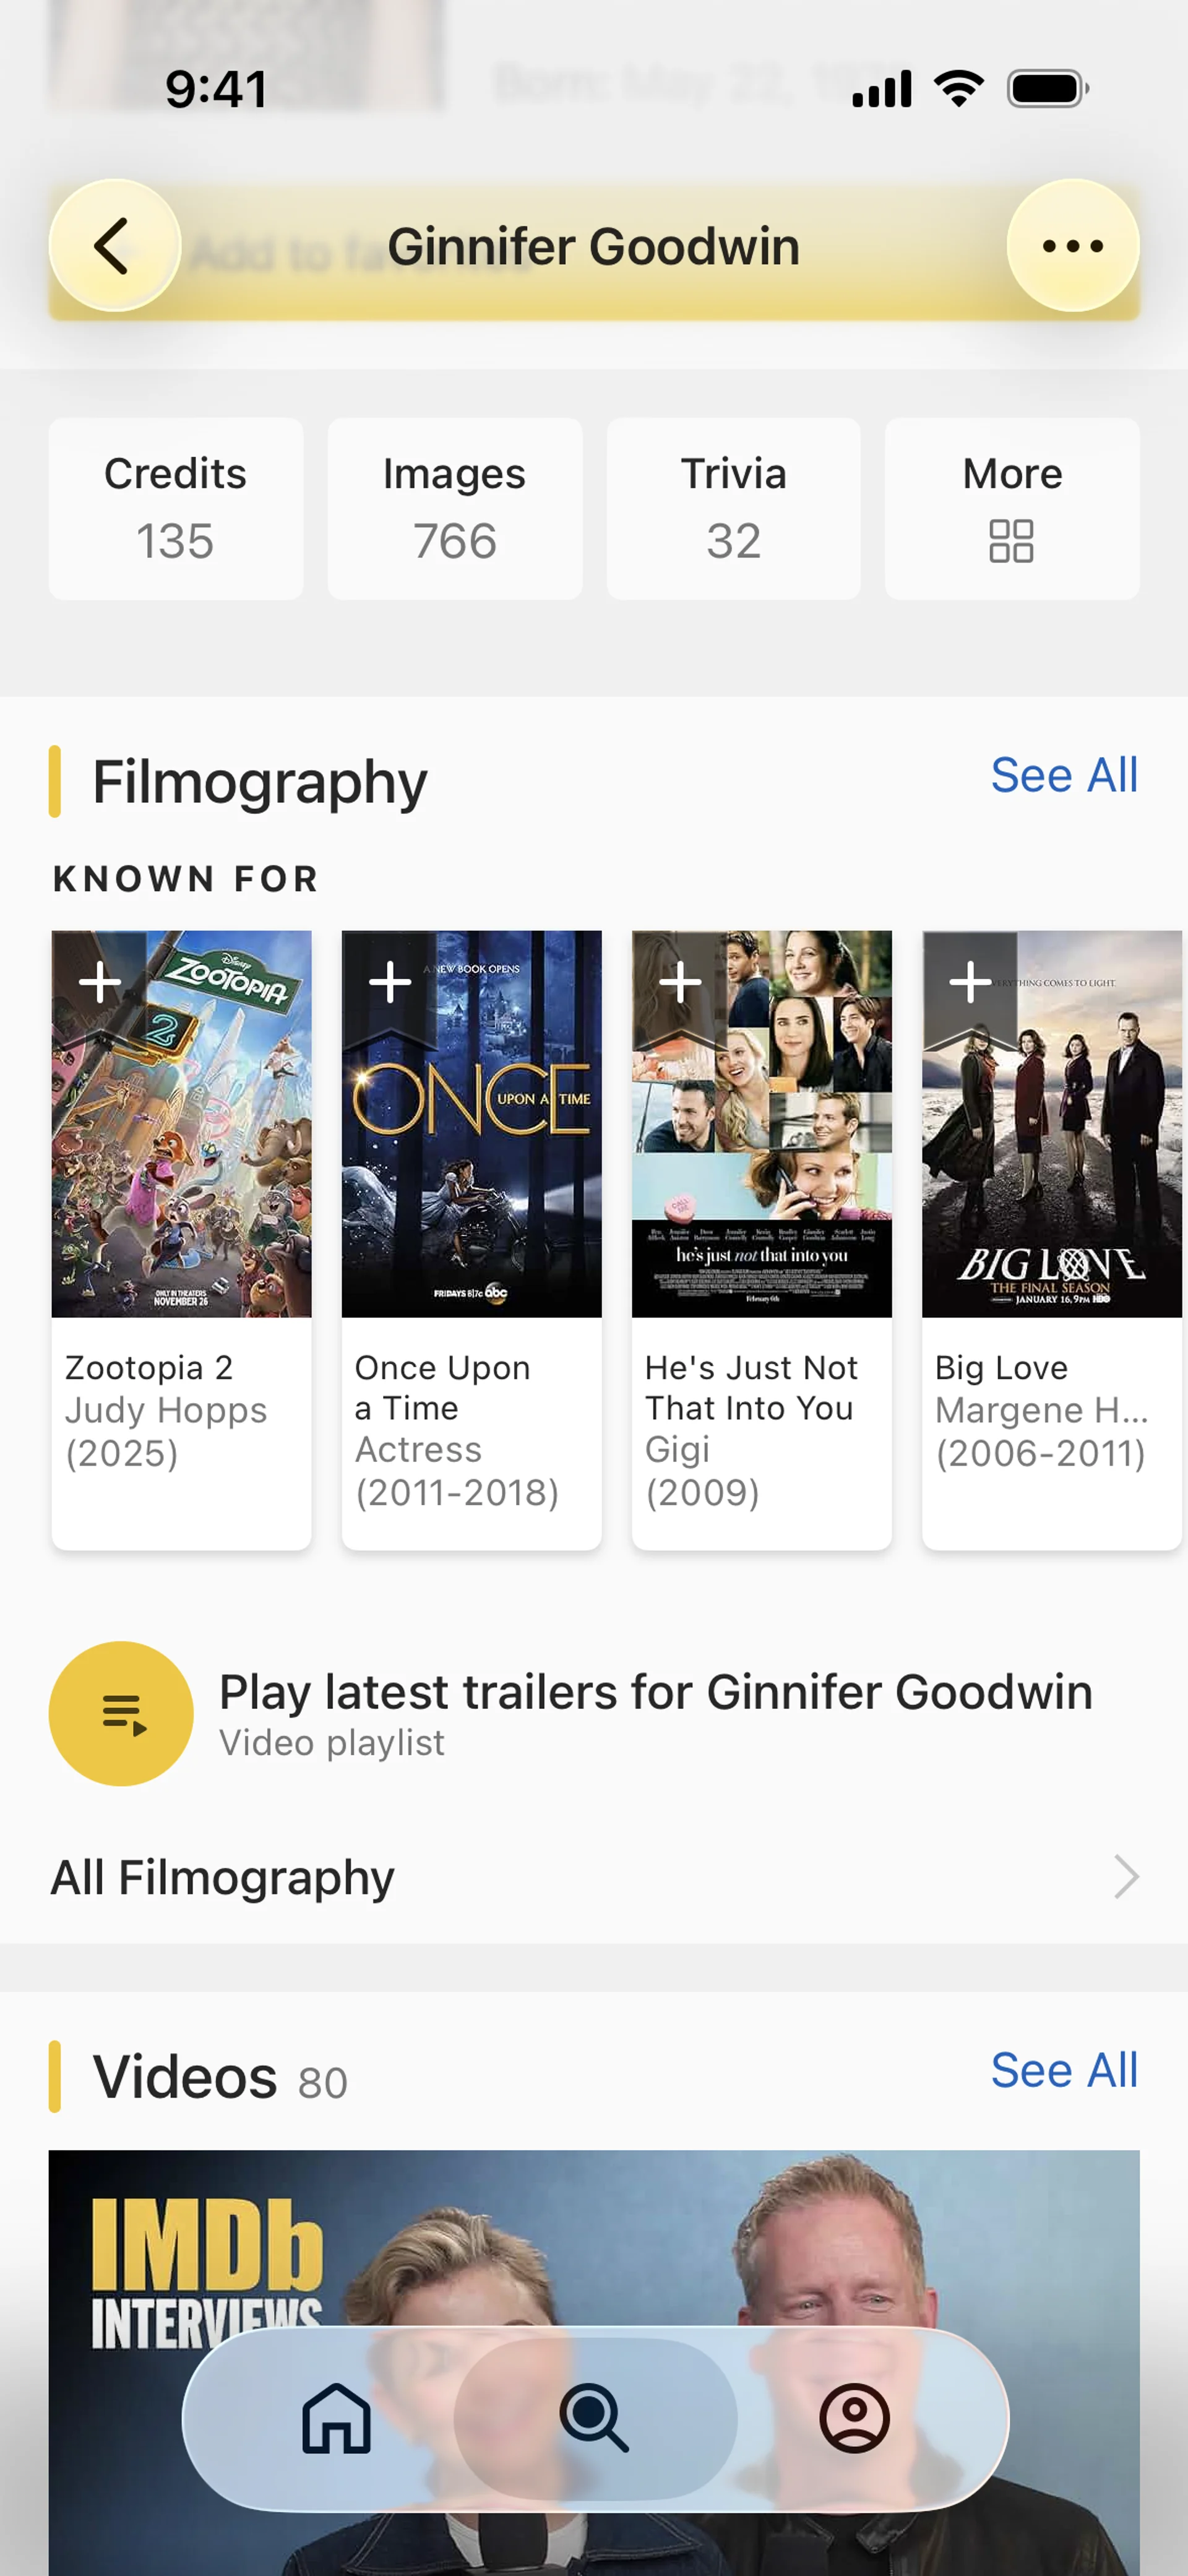Image resolution: width=1188 pixels, height=2576 pixels.
Task: Tap the back arrow button
Action: tap(114, 246)
